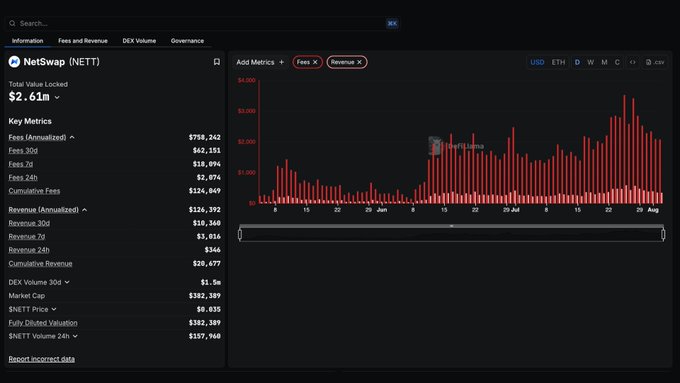
Task: Click the $0.035 NETT price value
Action: click(x=209, y=309)
